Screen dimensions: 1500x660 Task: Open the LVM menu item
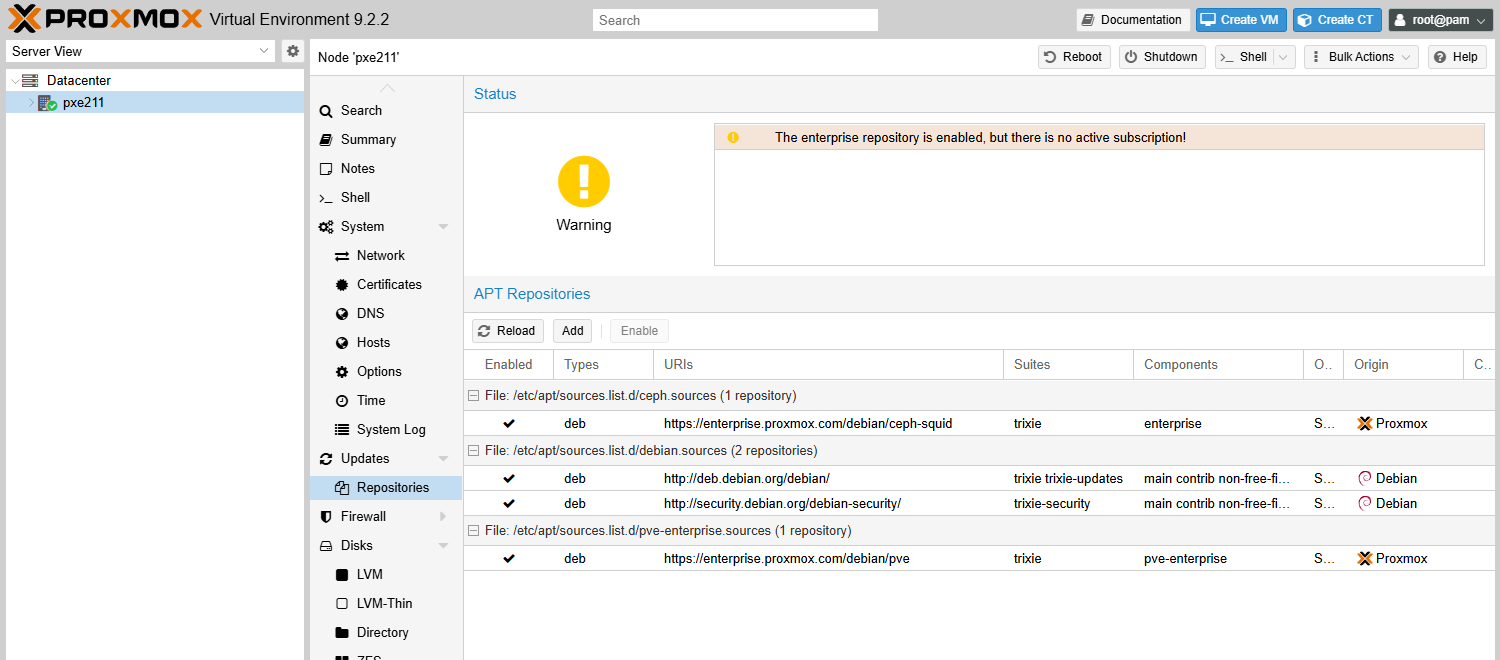pos(386,575)
